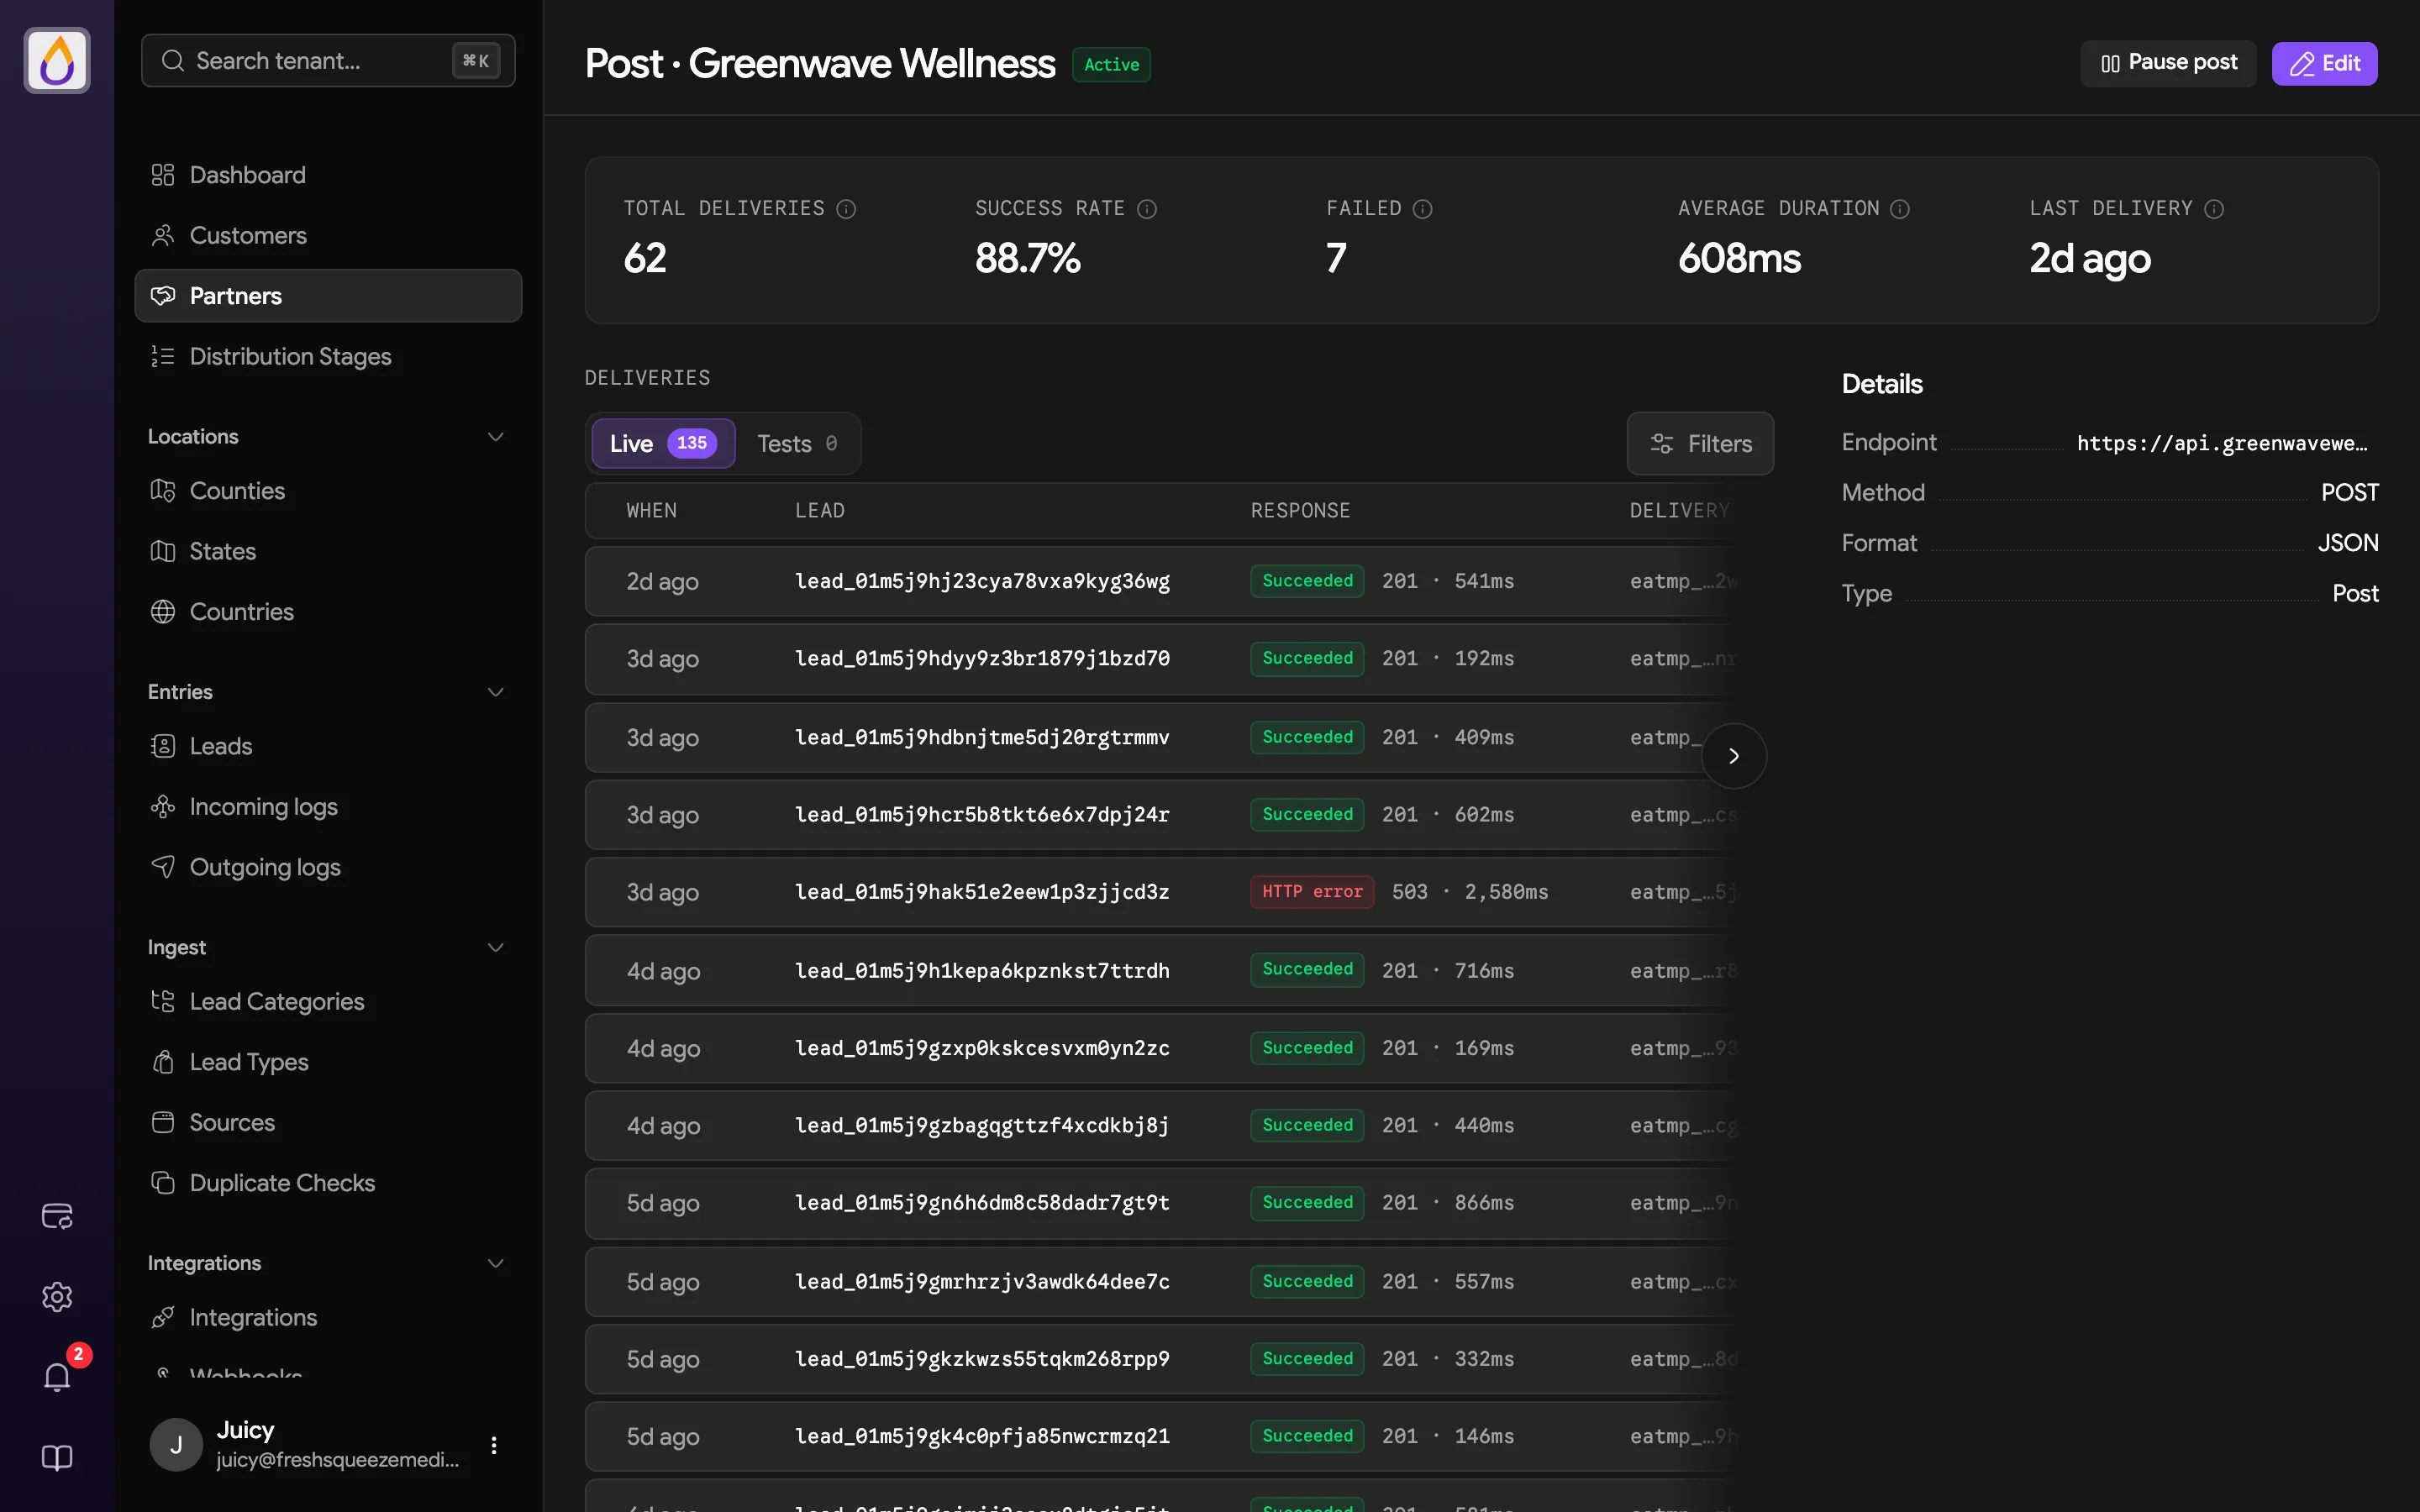Click the RESPONSE column header

point(1300,511)
